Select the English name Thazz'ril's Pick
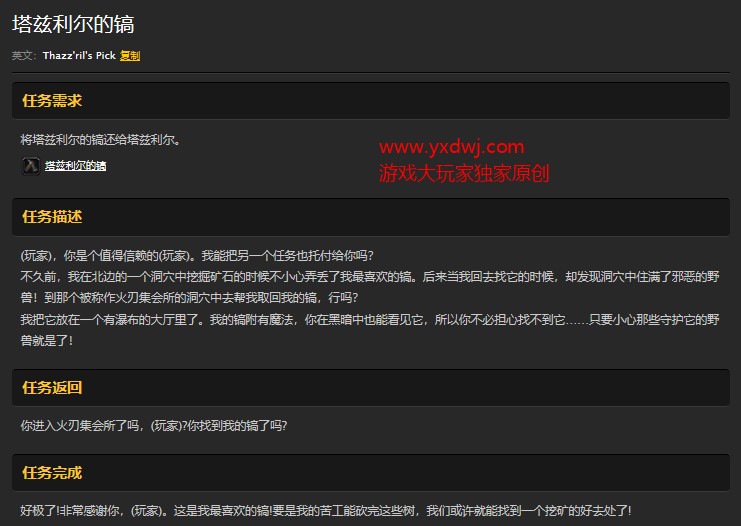This screenshot has height=526, width=741. [x=78, y=56]
